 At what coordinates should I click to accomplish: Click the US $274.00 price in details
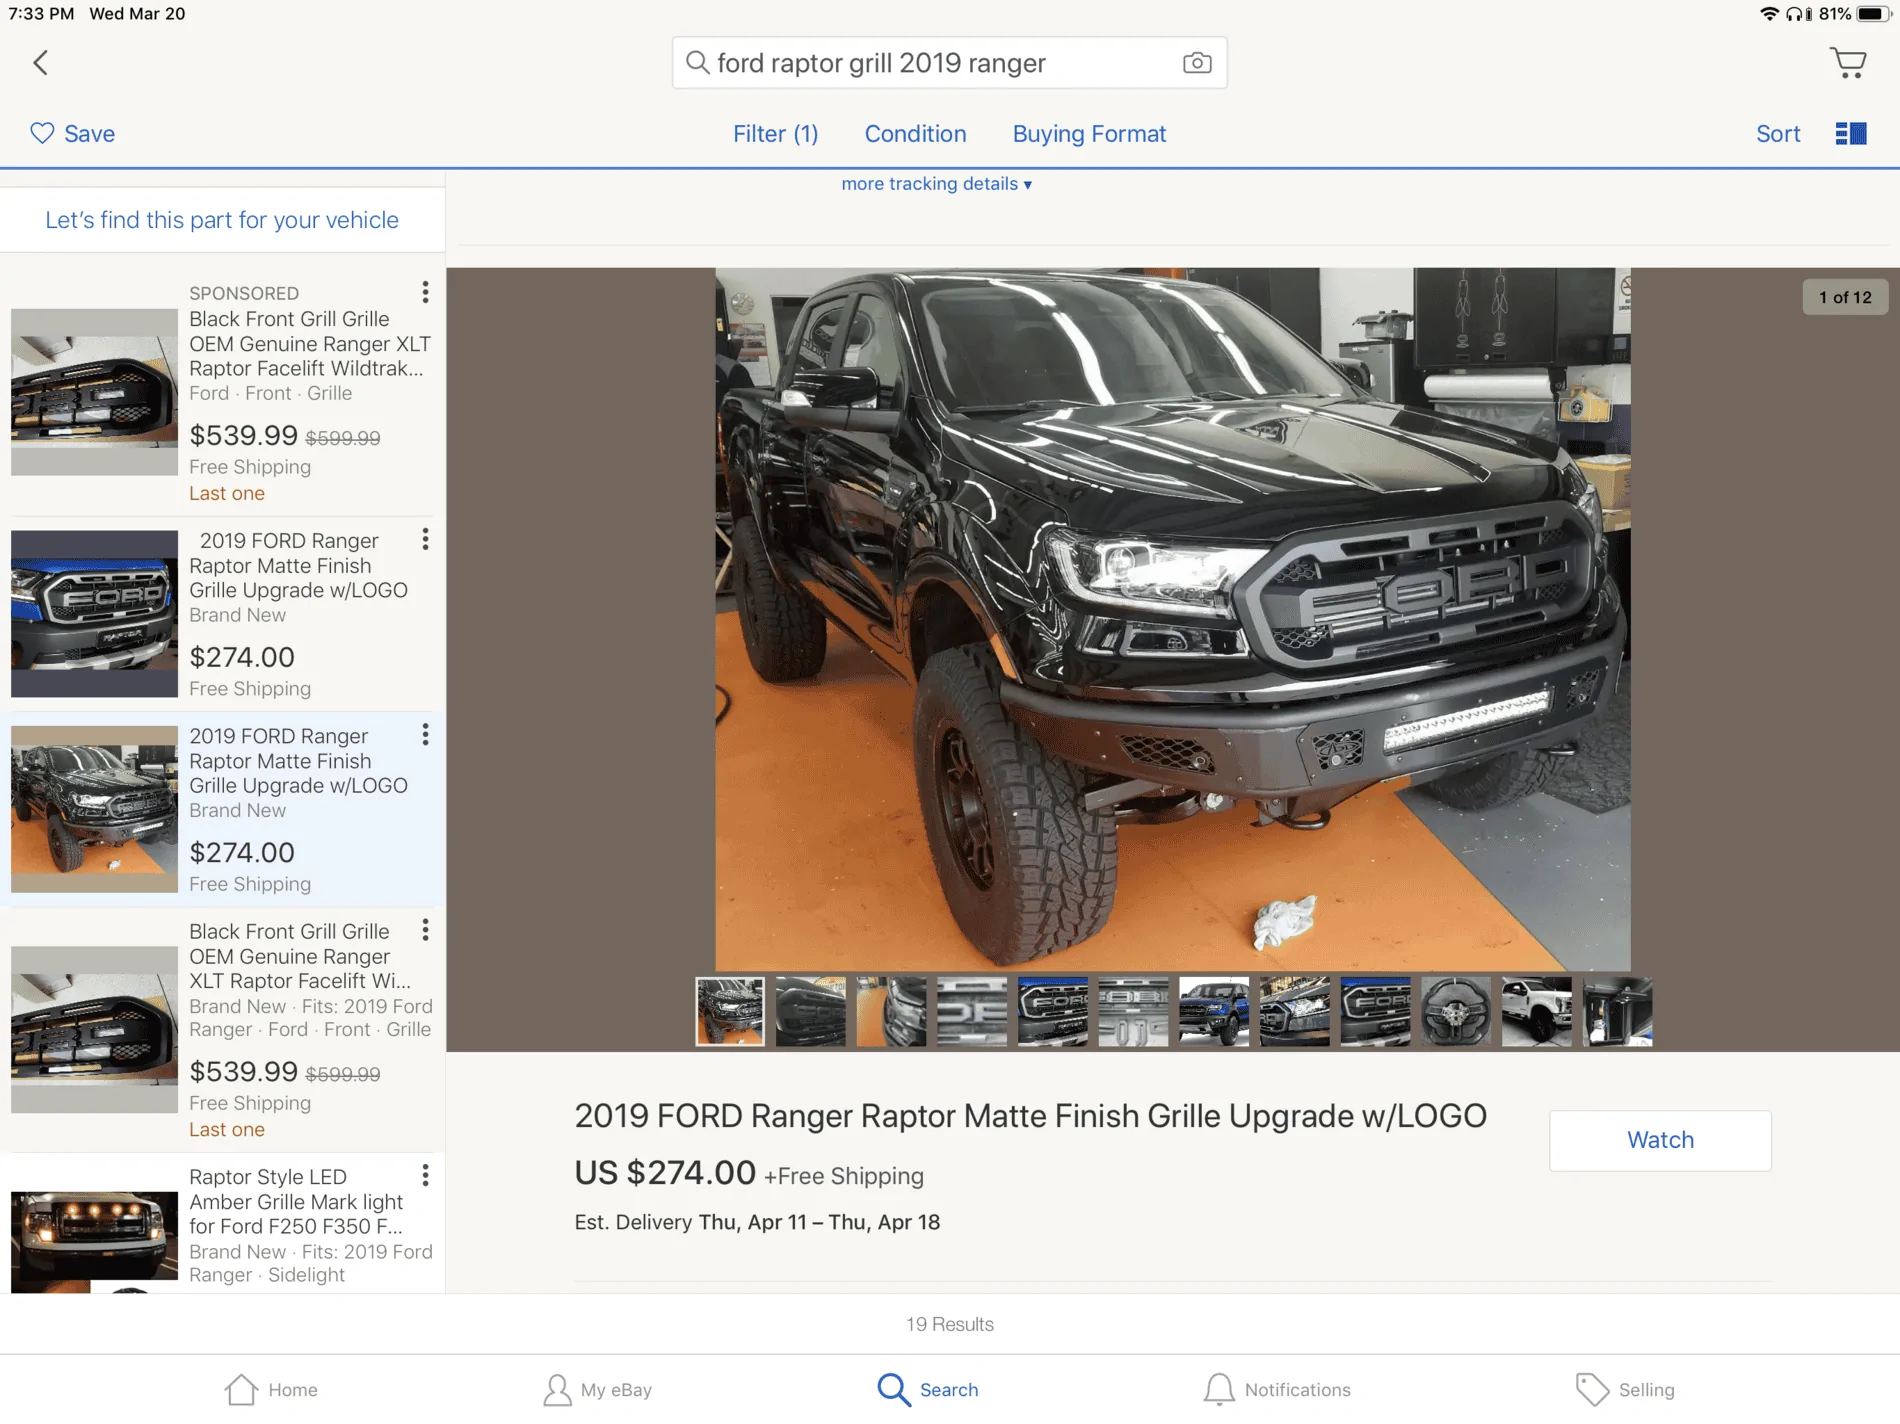pos(665,1173)
